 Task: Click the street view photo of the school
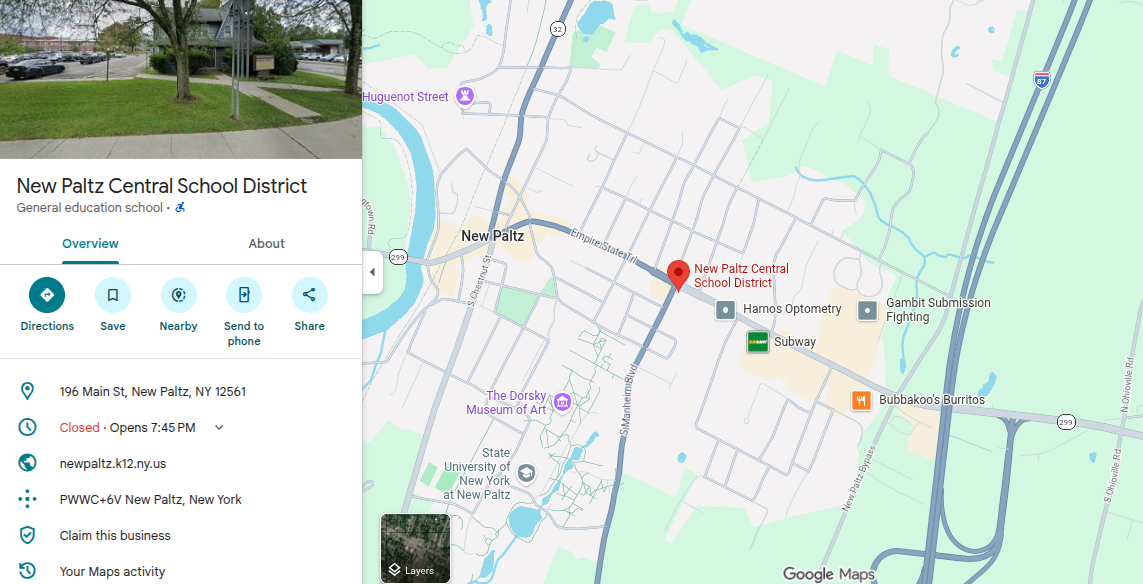pos(181,79)
